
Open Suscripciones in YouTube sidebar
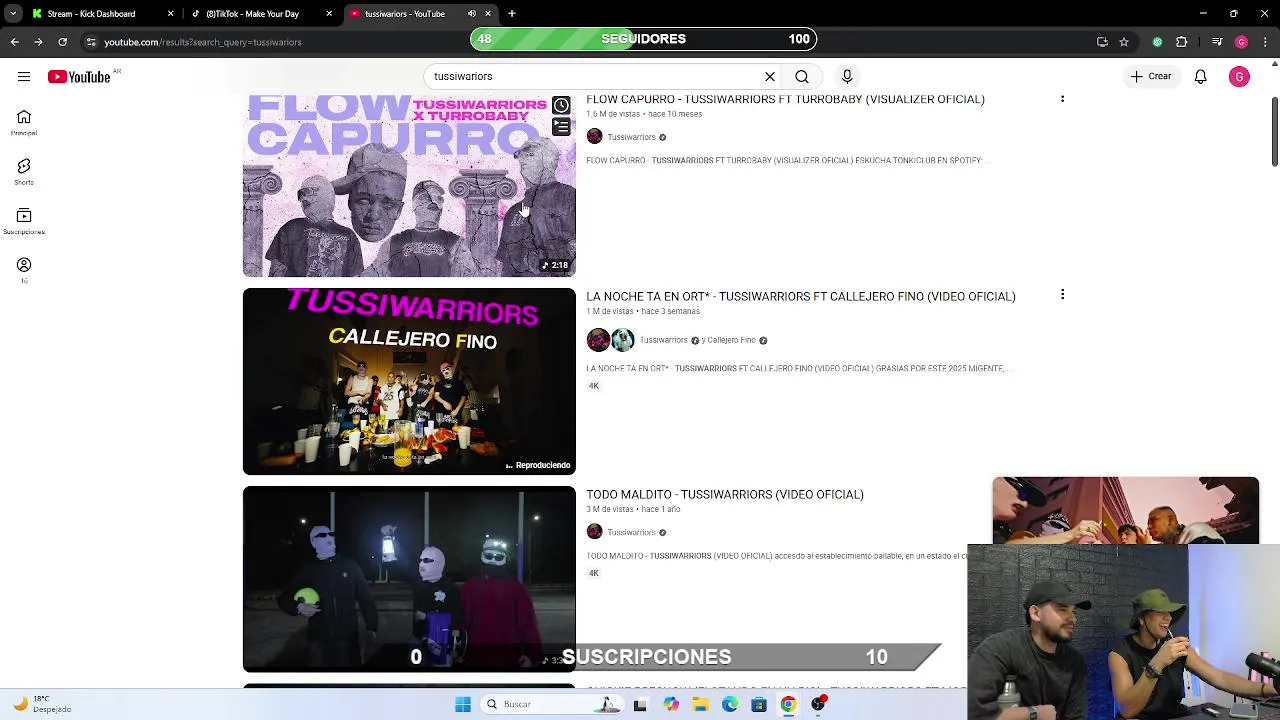[24, 221]
